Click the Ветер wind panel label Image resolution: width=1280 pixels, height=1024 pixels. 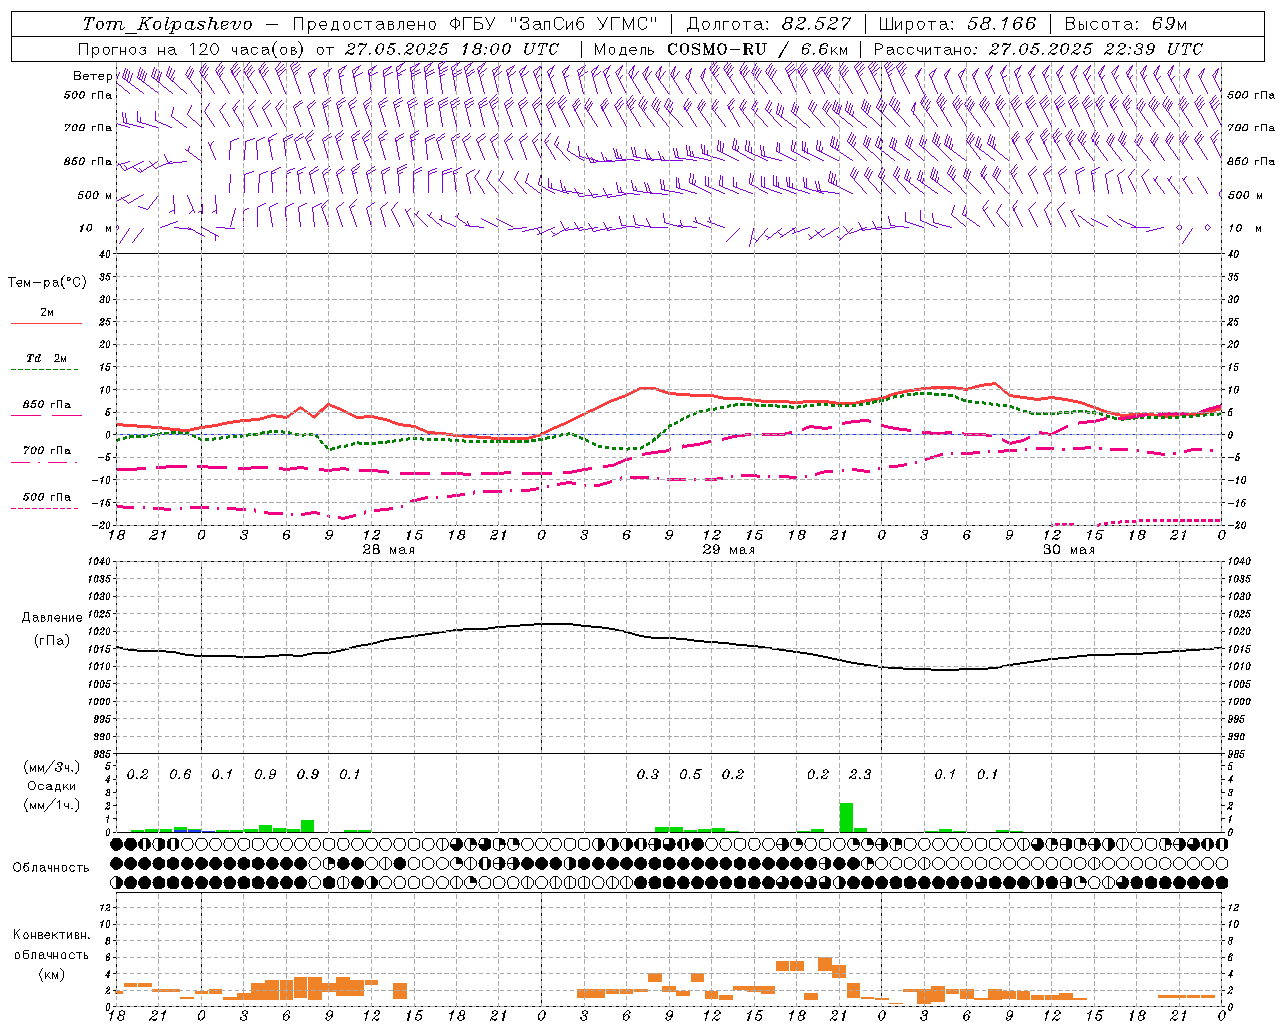[92, 76]
